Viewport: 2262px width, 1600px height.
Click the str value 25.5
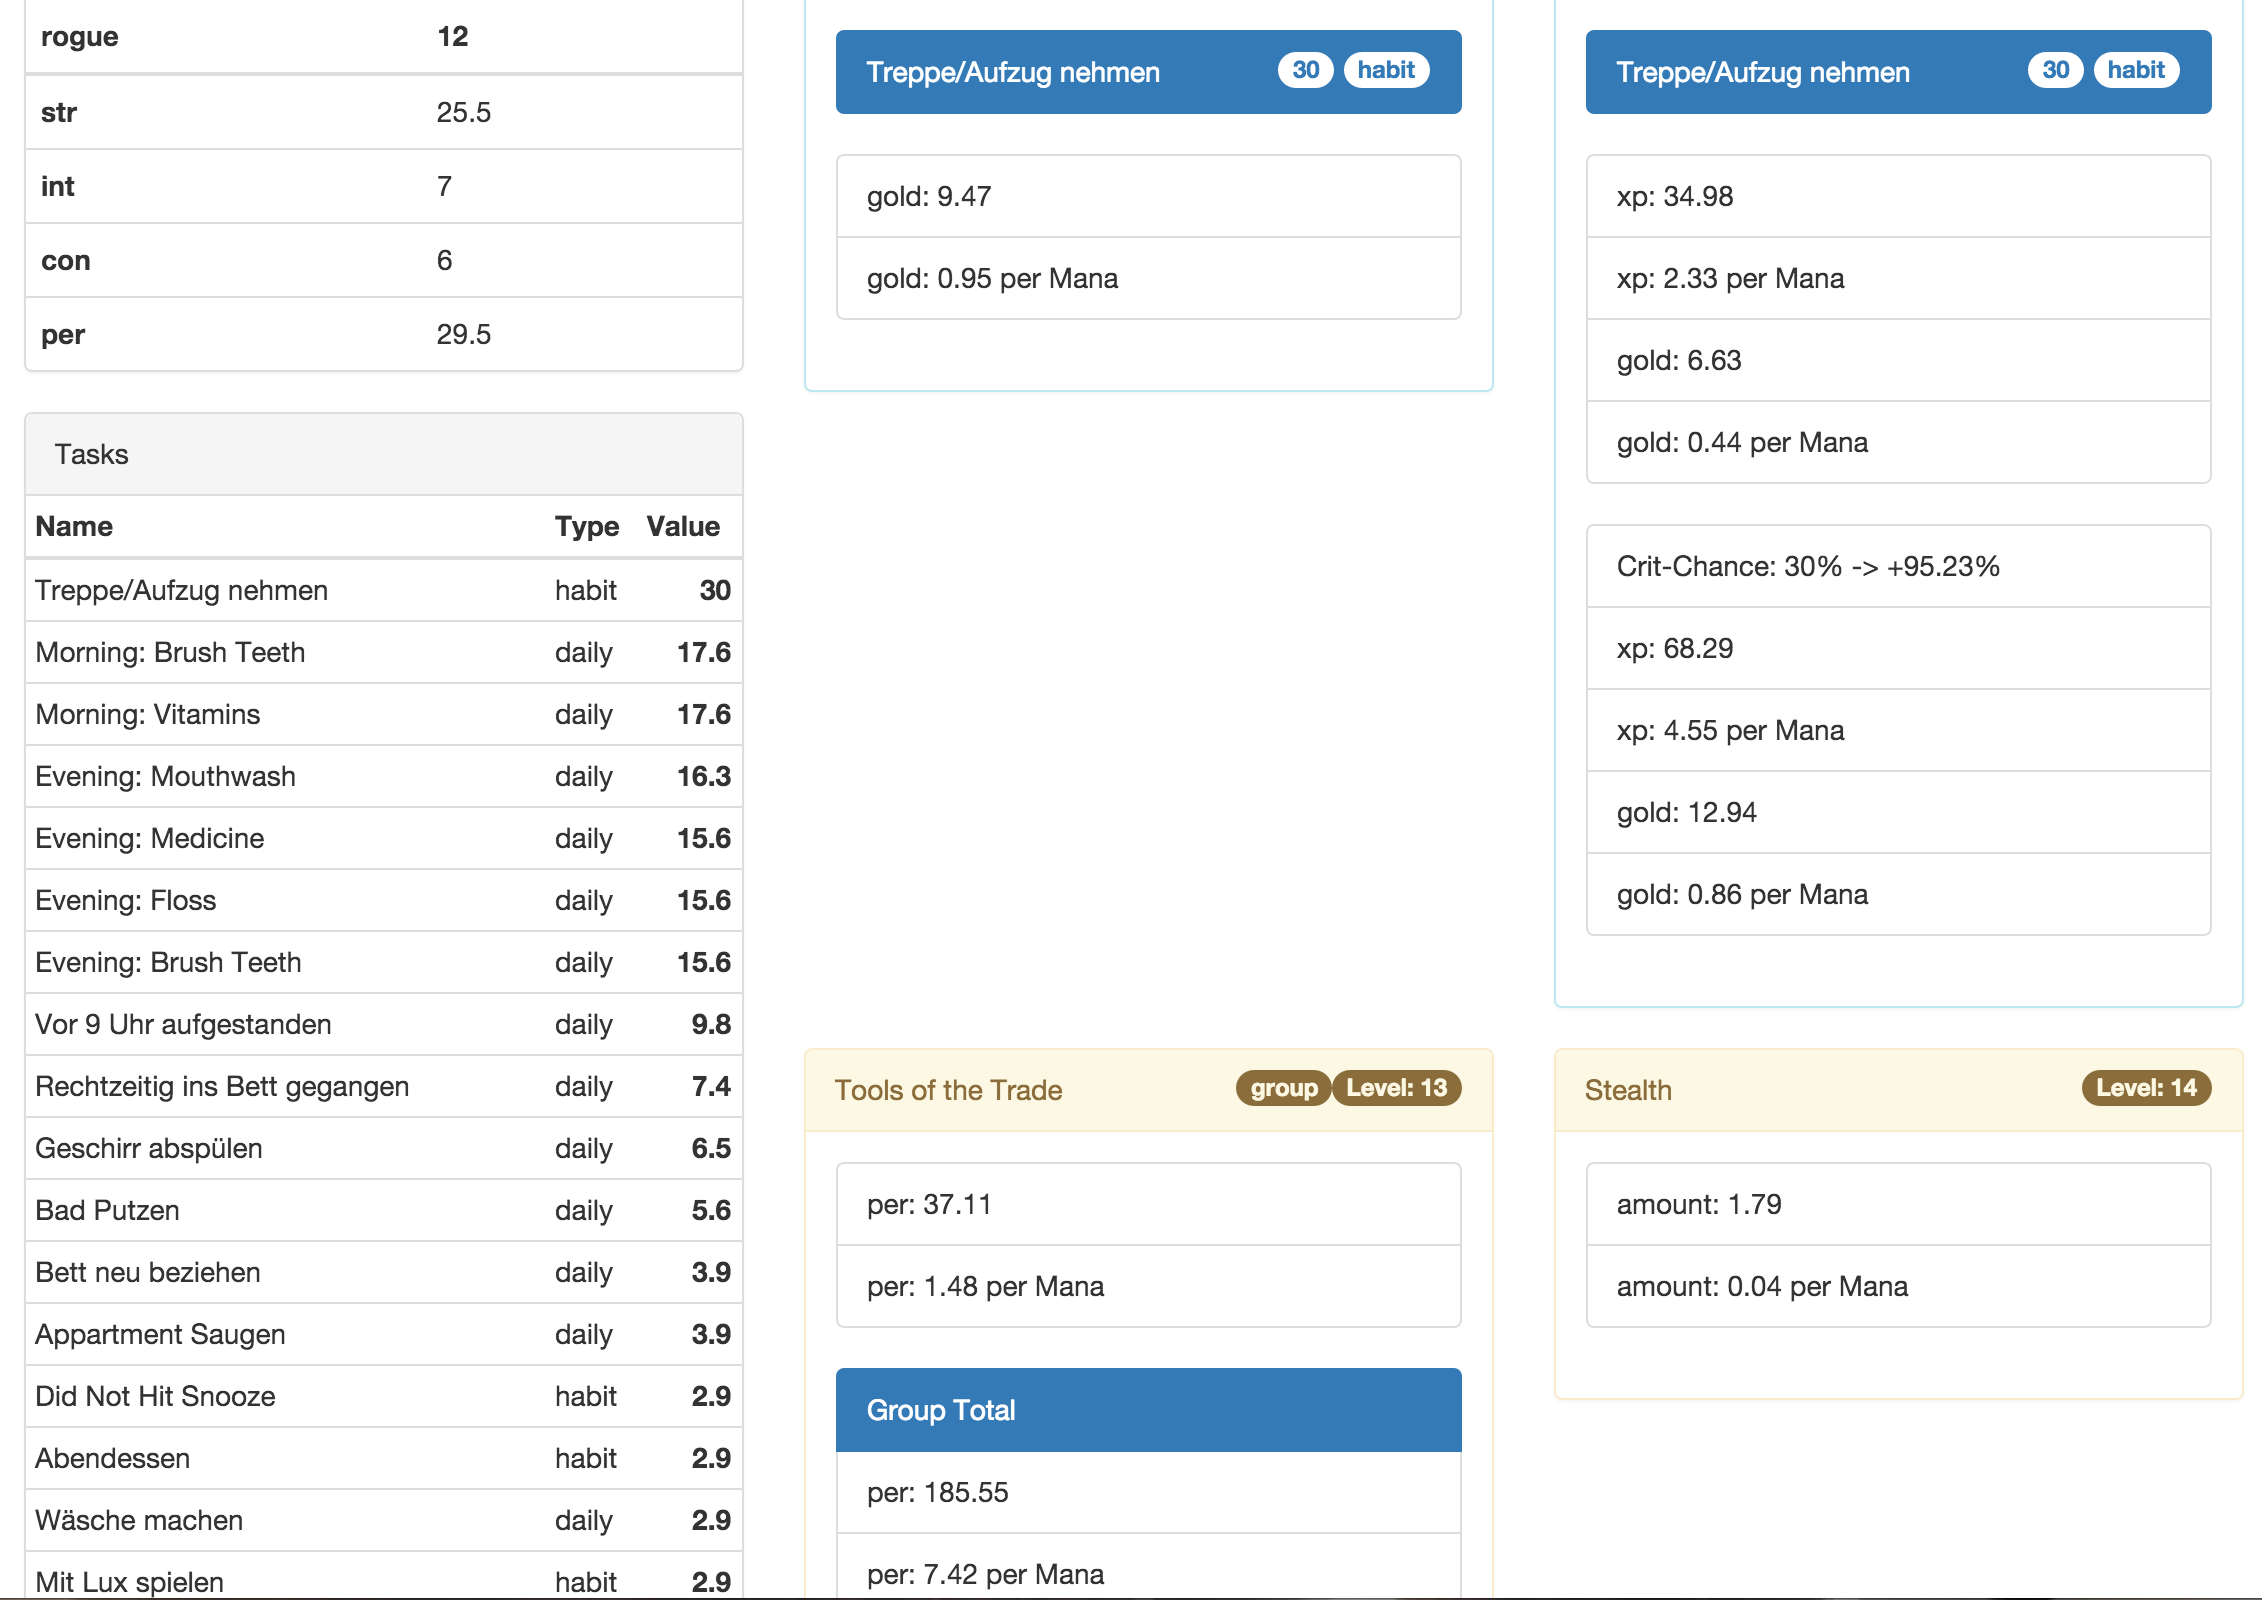463,112
